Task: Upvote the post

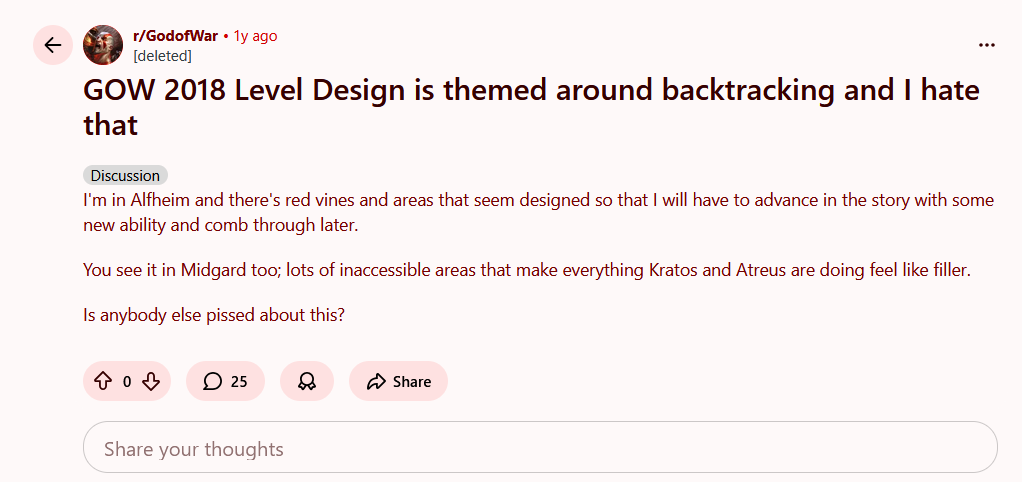Action: coord(102,381)
